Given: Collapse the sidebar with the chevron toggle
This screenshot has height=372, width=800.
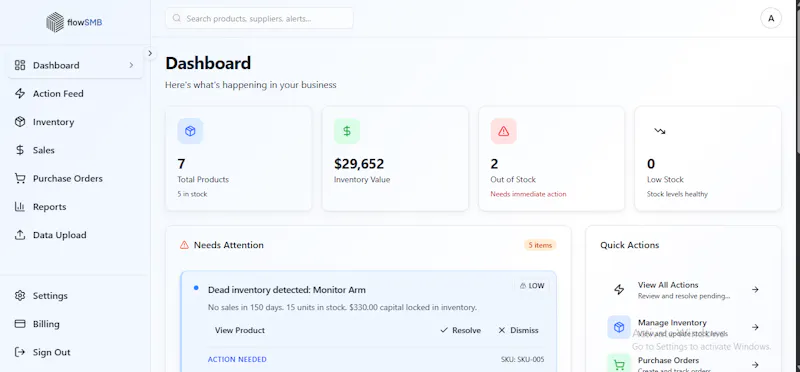Looking at the screenshot, I should (150, 53).
